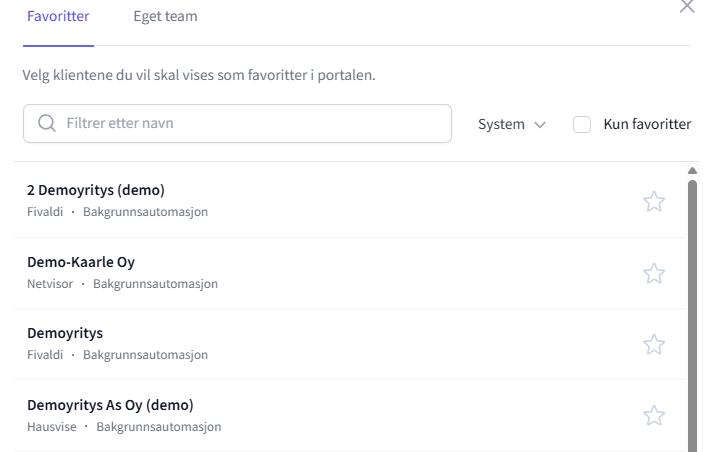
Task: Click the client list scrollbar thumb
Action: (692, 310)
